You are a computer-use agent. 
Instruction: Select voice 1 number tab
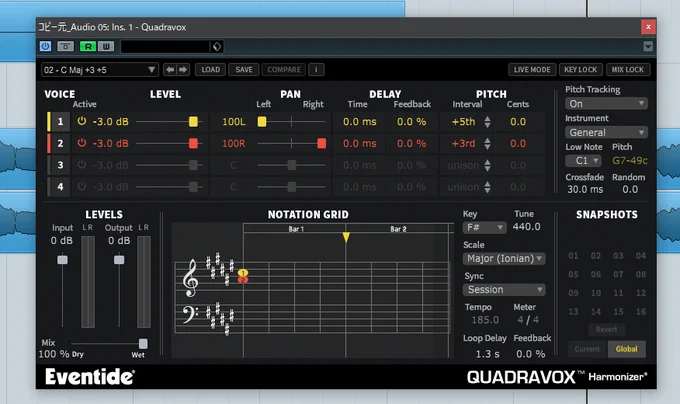point(60,121)
